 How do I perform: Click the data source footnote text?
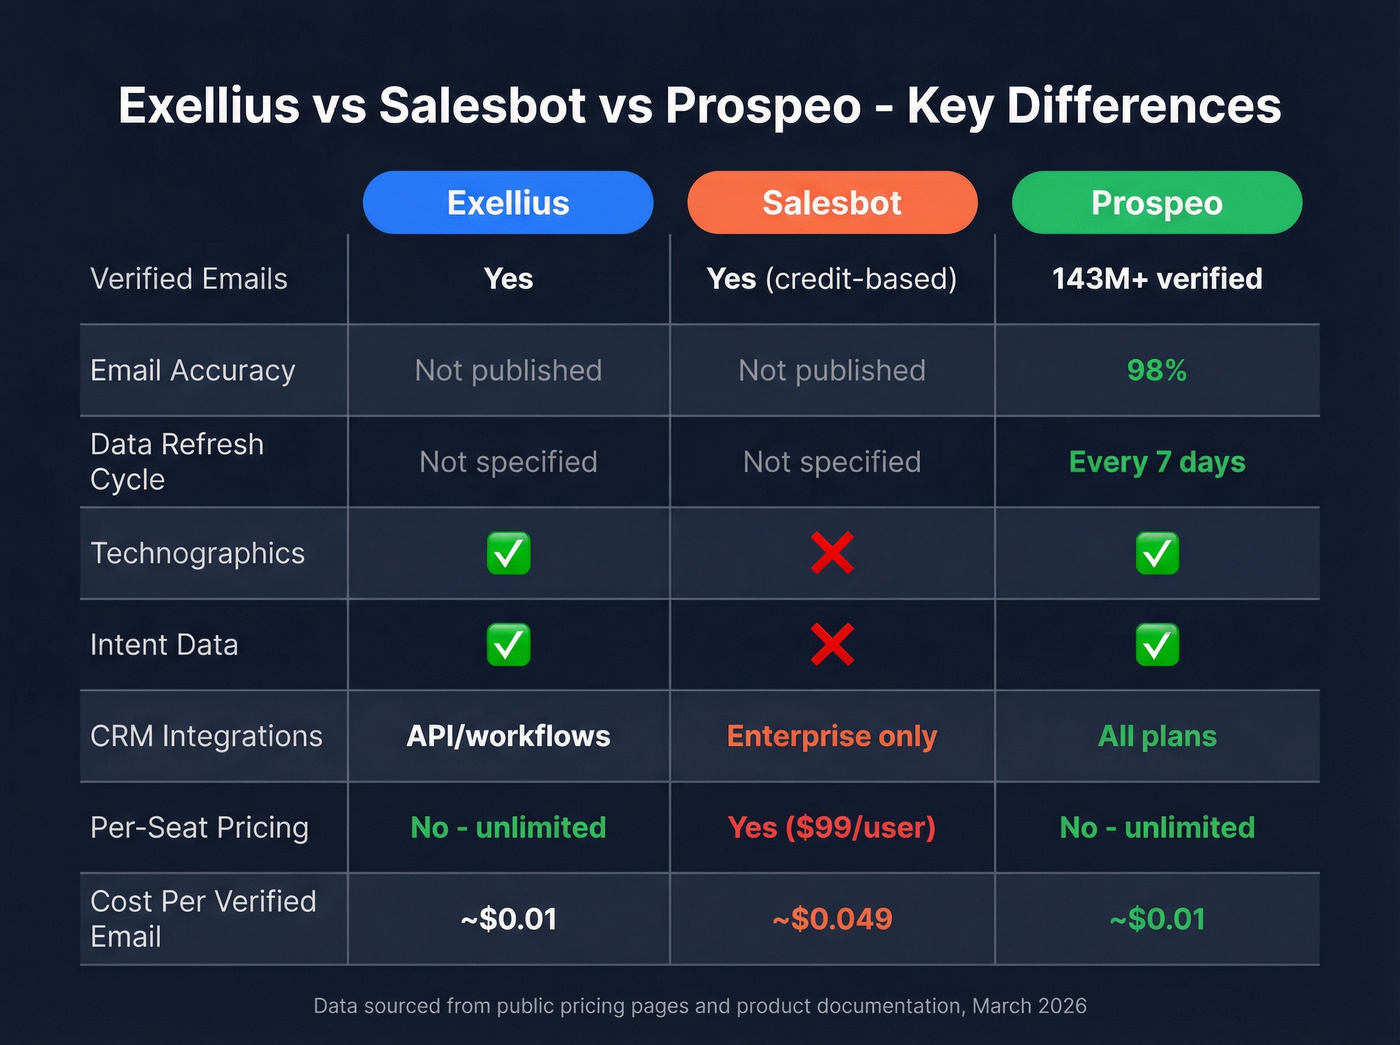click(700, 1006)
